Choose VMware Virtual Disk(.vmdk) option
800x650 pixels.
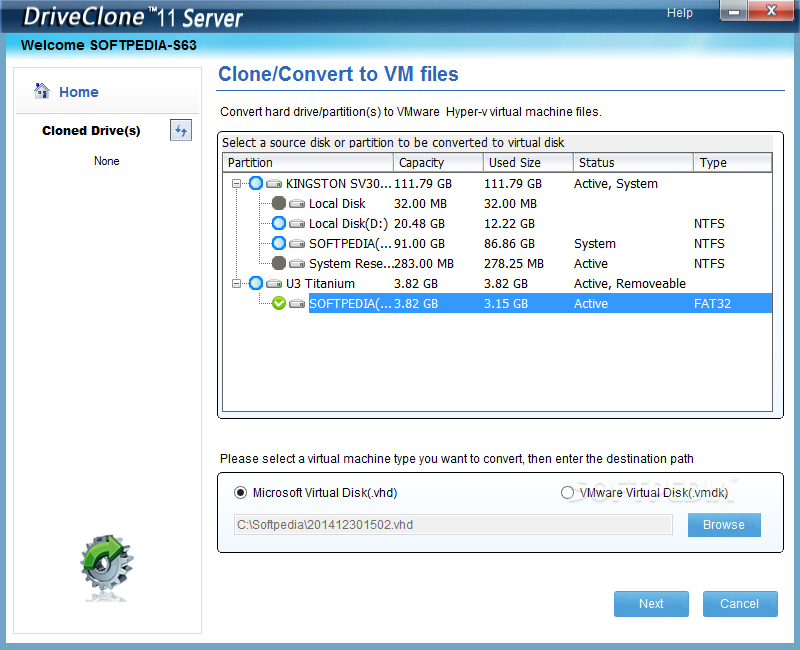click(x=567, y=493)
